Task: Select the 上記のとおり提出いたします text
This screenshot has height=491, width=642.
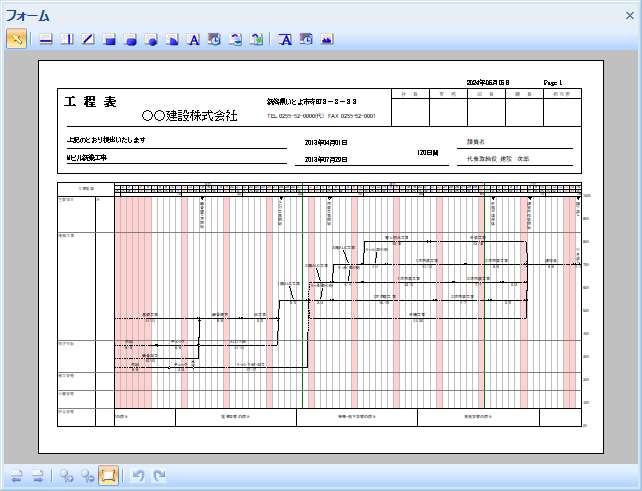Action: pyautogui.click(x=106, y=140)
